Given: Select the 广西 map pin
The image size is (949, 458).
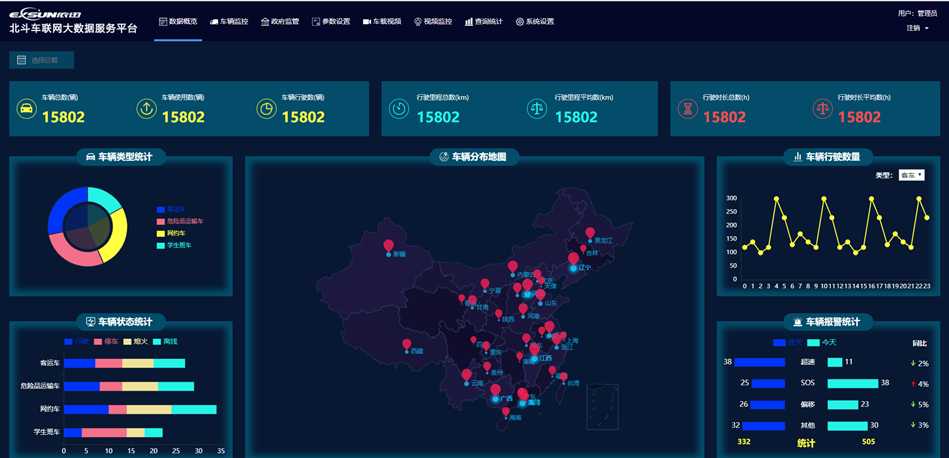Looking at the screenshot, I should (496, 390).
